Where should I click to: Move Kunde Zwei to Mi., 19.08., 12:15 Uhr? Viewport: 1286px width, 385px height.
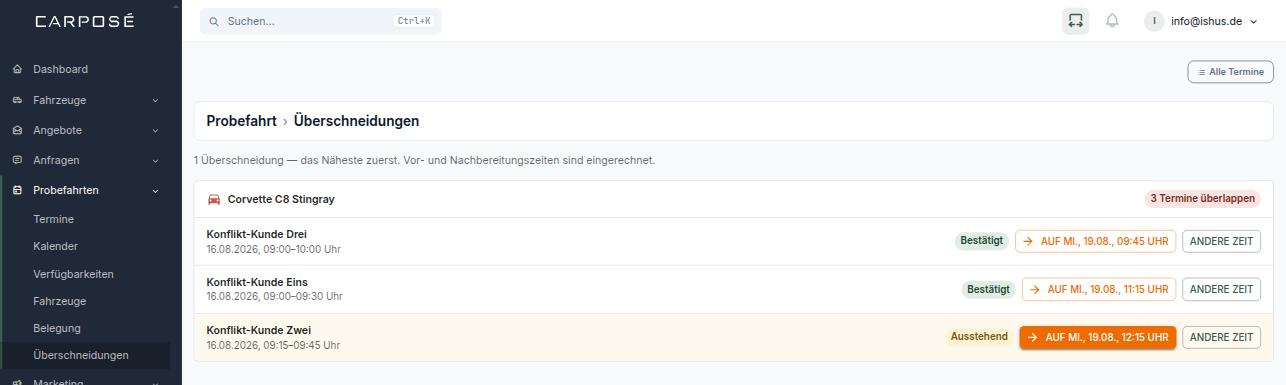click(1098, 337)
